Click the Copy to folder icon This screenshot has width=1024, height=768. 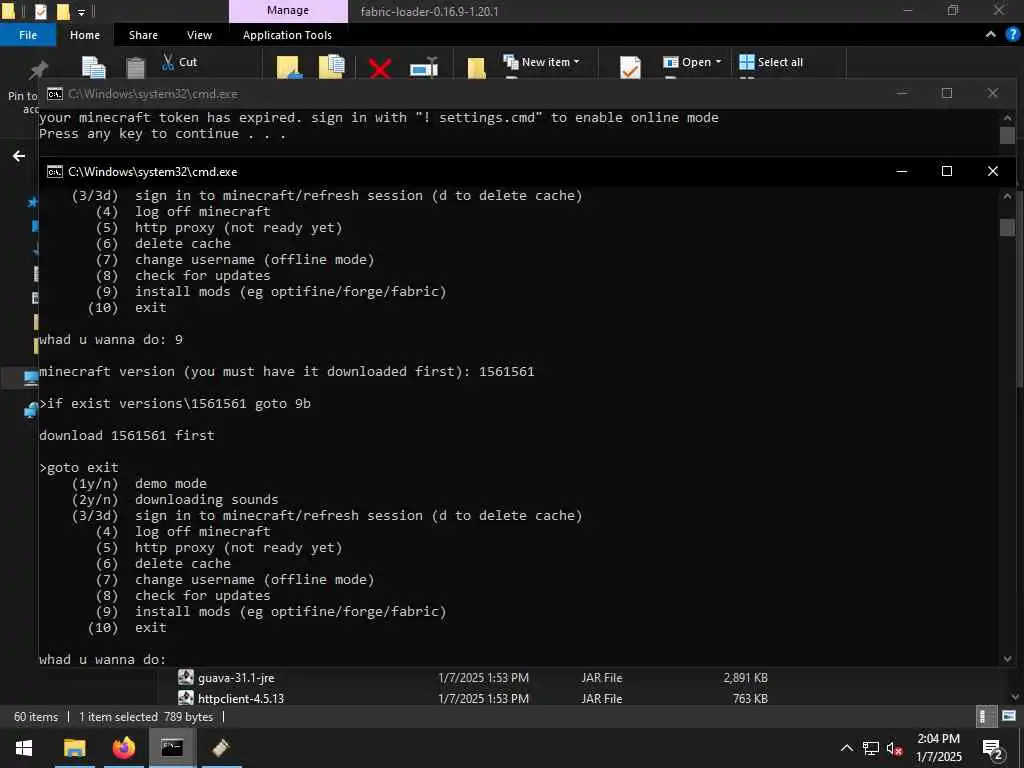[x=331, y=67]
